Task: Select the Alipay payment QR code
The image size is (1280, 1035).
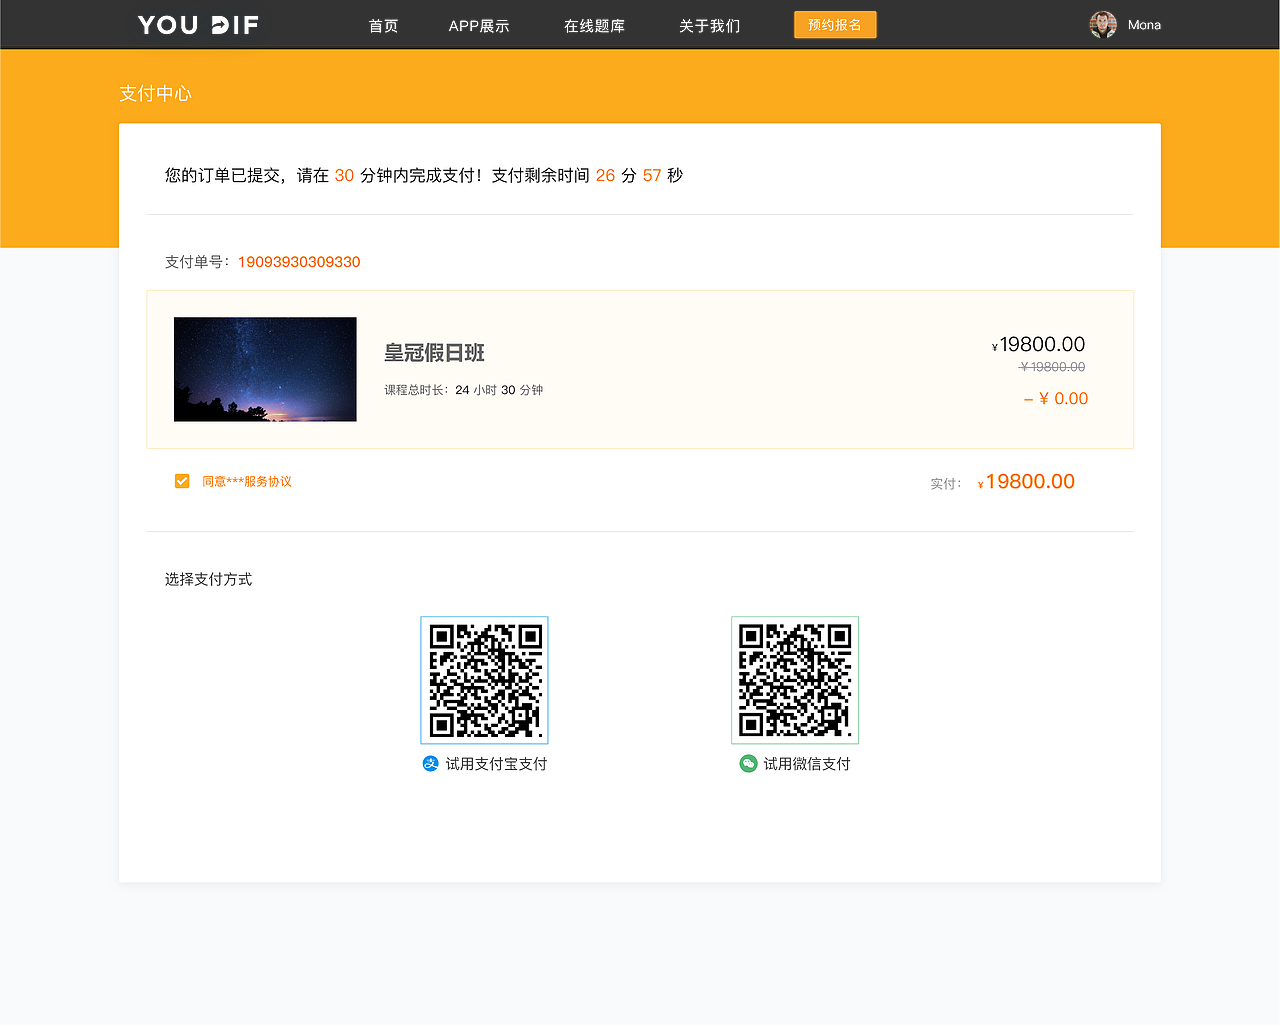Action: point(484,680)
